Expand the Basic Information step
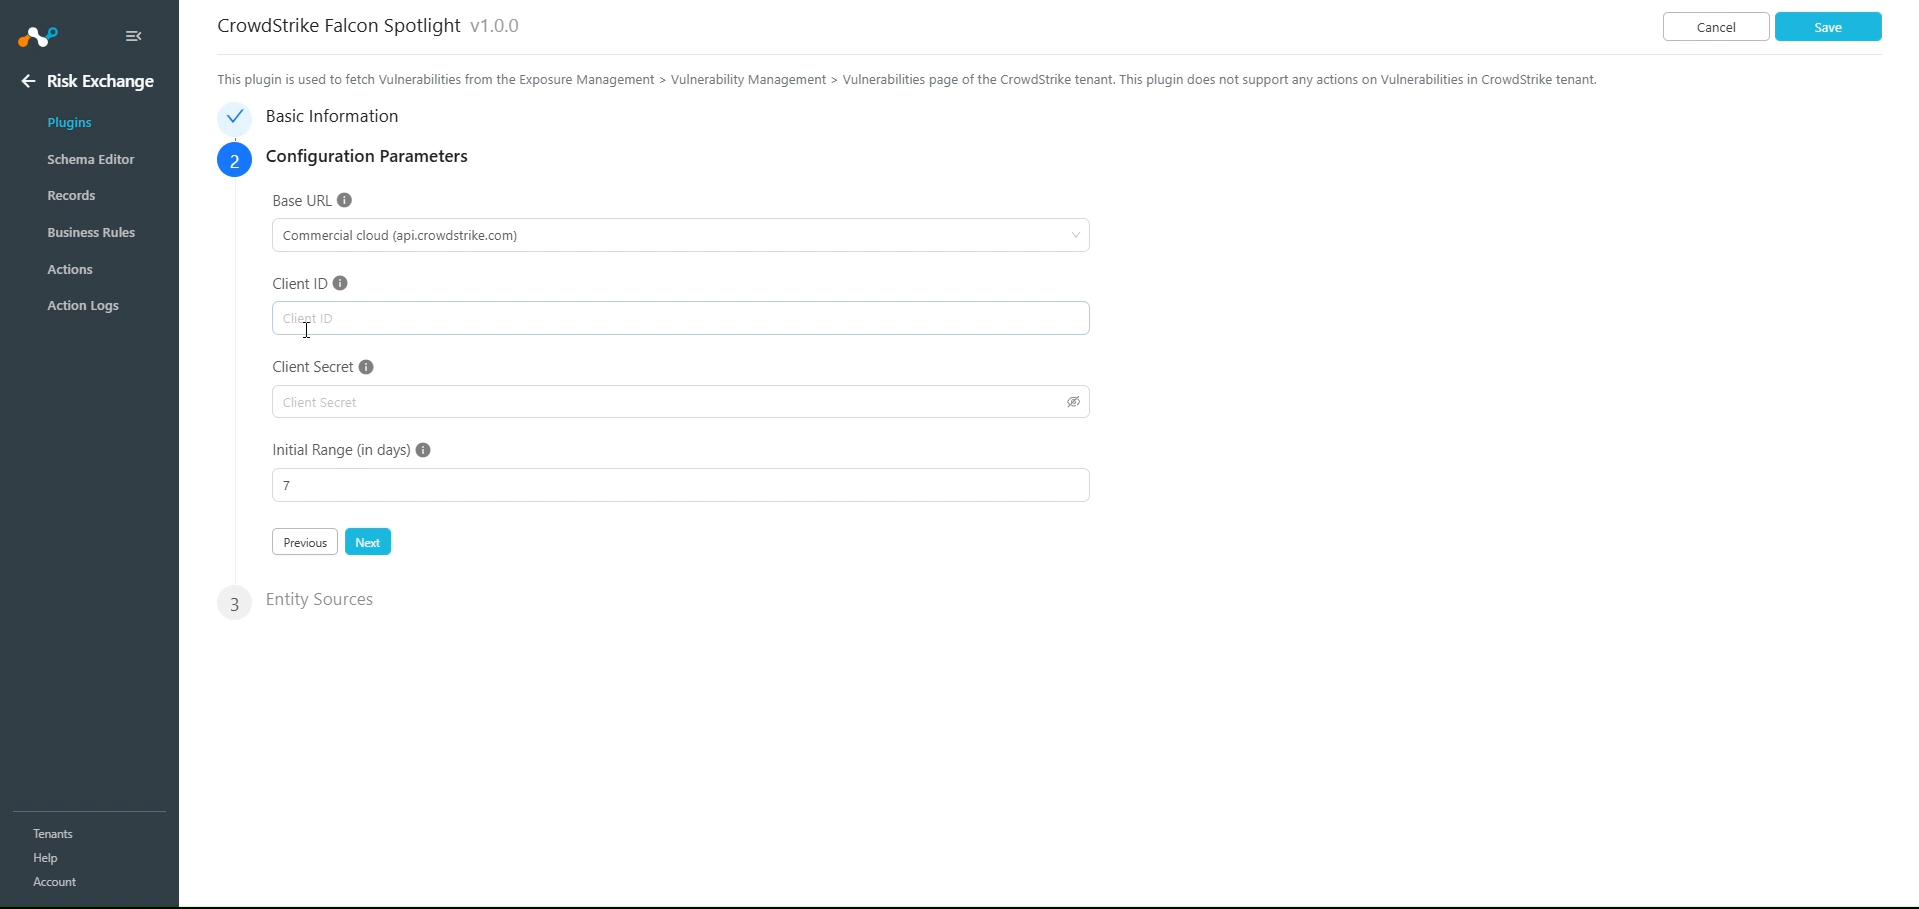This screenshot has width=1919, height=909. tap(332, 116)
